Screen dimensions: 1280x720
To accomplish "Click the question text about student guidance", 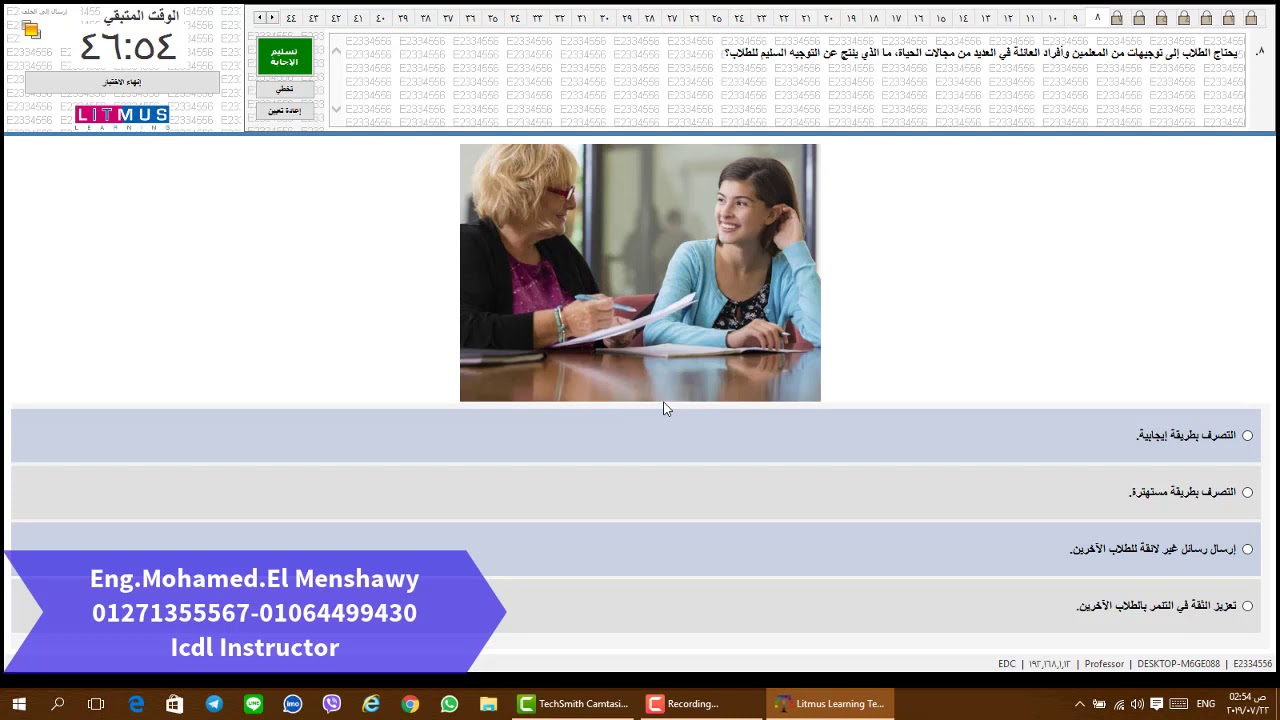I will (x=980, y=53).
